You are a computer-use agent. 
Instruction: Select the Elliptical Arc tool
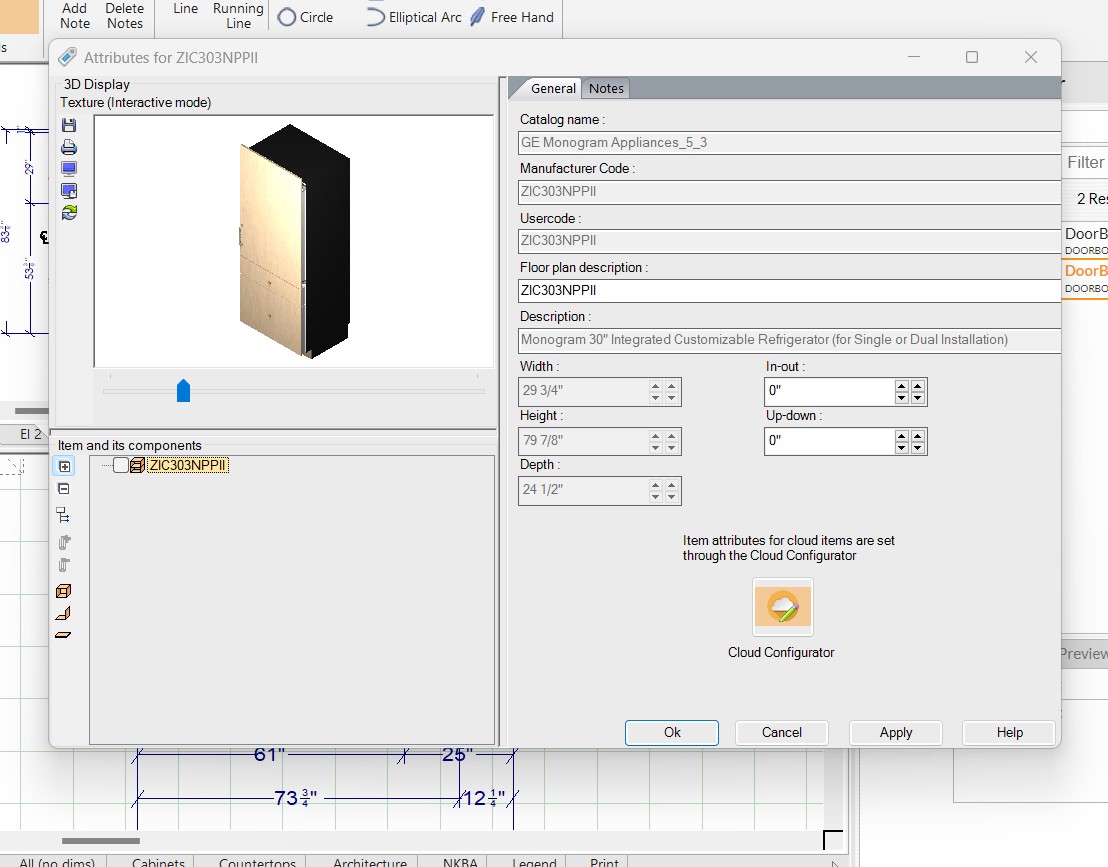(x=414, y=17)
